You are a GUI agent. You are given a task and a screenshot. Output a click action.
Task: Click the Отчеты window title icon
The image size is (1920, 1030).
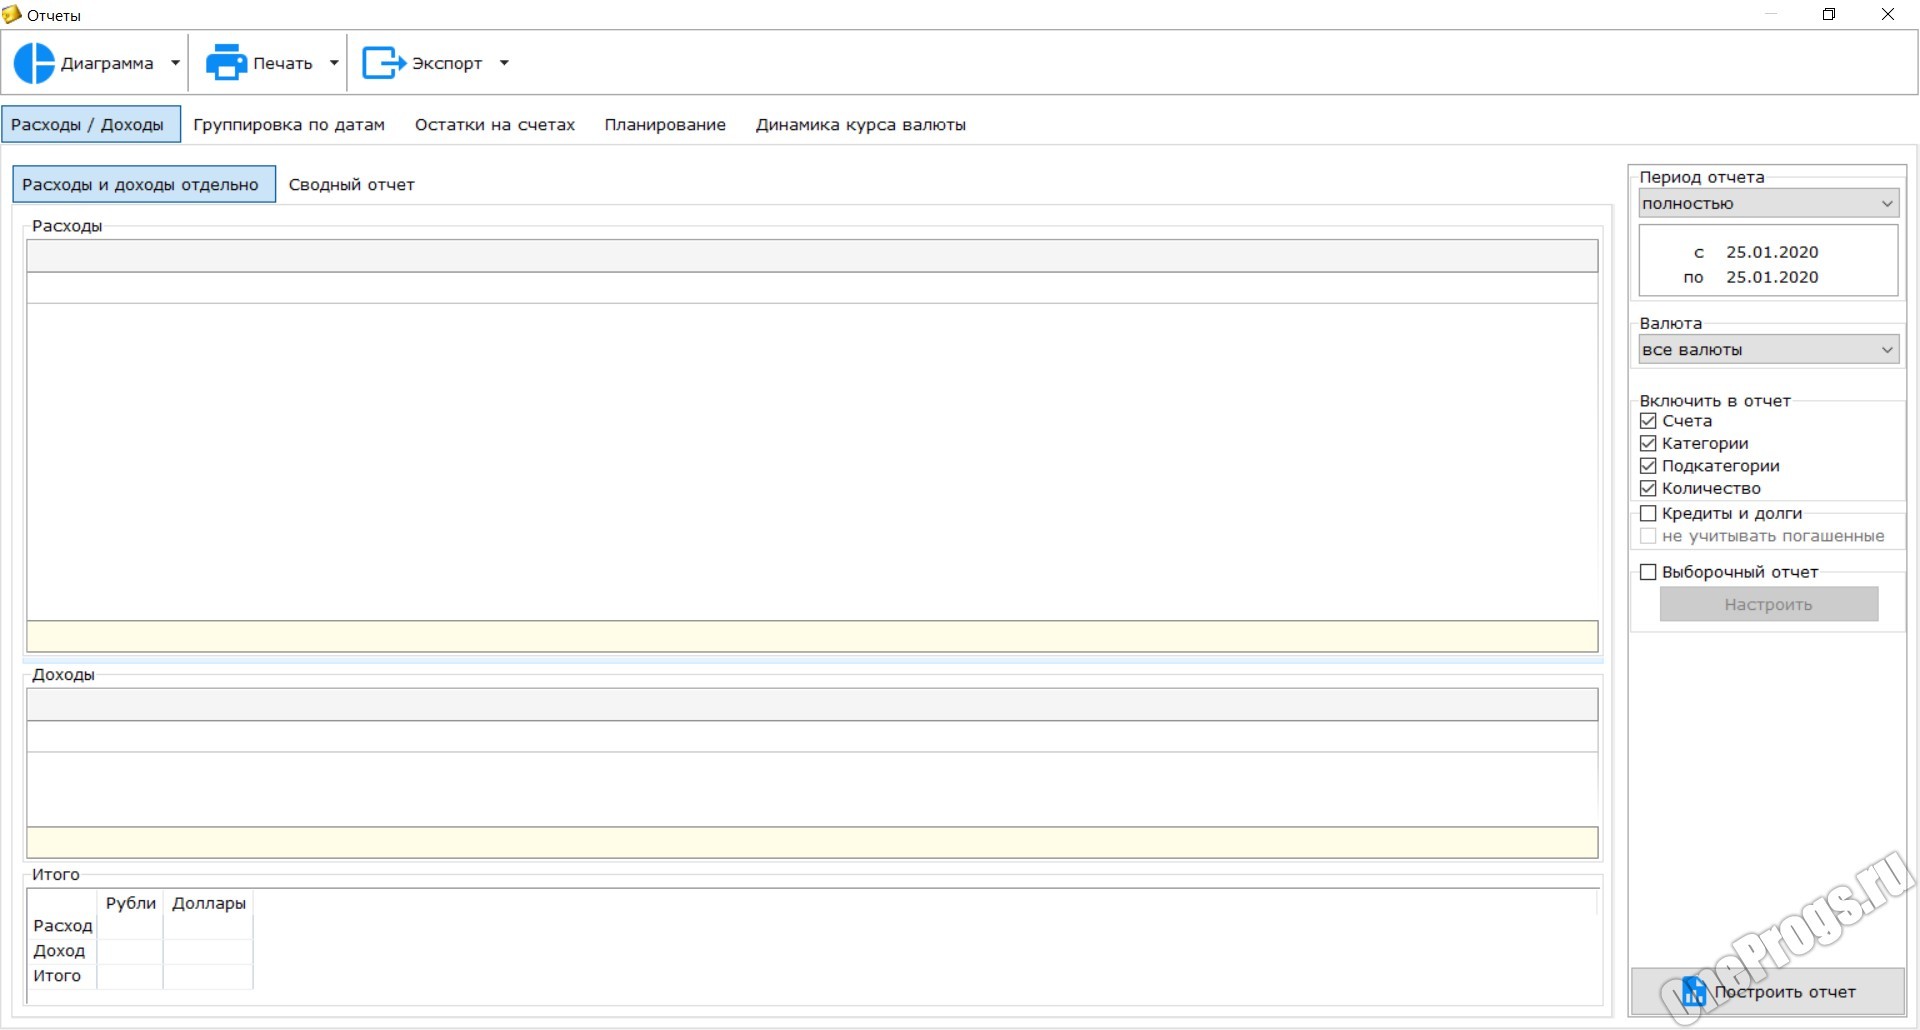[x=12, y=14]
